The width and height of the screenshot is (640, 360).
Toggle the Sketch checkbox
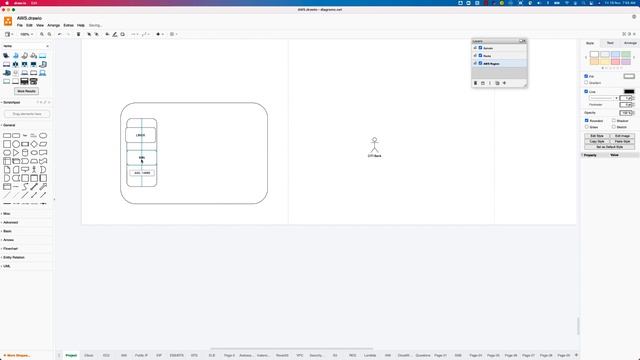[x=613, y=127]
